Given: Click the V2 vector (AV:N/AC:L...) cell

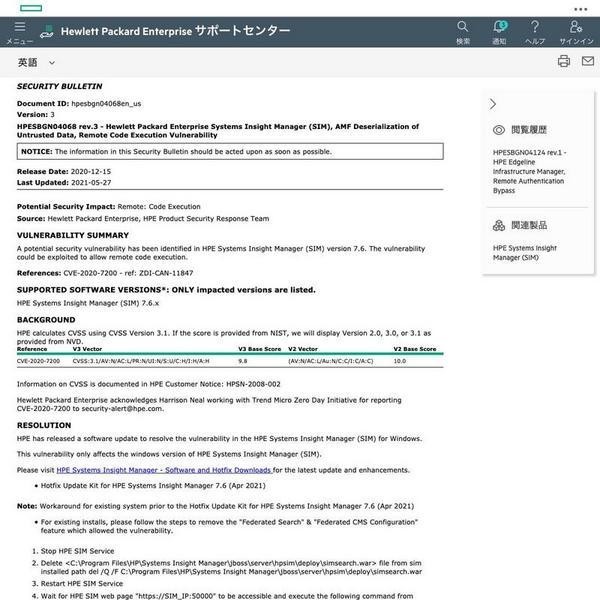Looking at the screenshot, I should click(x=331, y=361).
